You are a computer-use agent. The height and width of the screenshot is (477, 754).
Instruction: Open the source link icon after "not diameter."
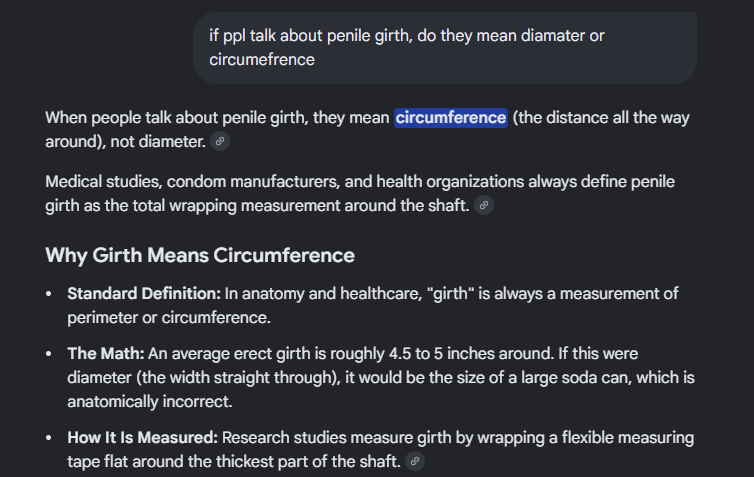coord(220,141)
